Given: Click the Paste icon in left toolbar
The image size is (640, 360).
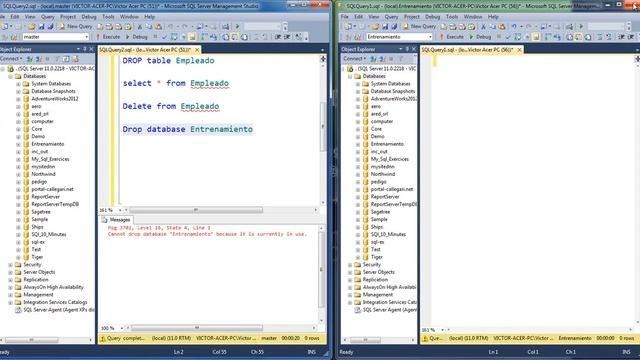Looking at the screenshot, I should [158, 26].
